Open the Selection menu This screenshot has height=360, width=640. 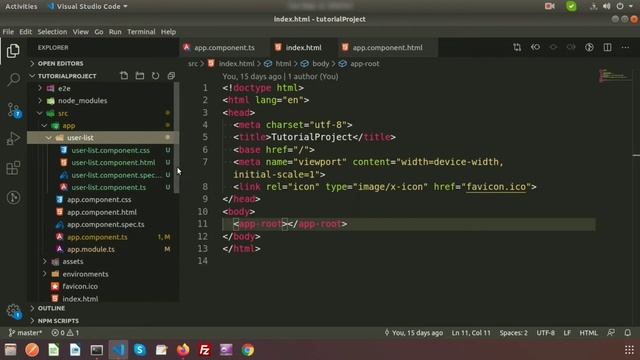[x=52, y=31]
